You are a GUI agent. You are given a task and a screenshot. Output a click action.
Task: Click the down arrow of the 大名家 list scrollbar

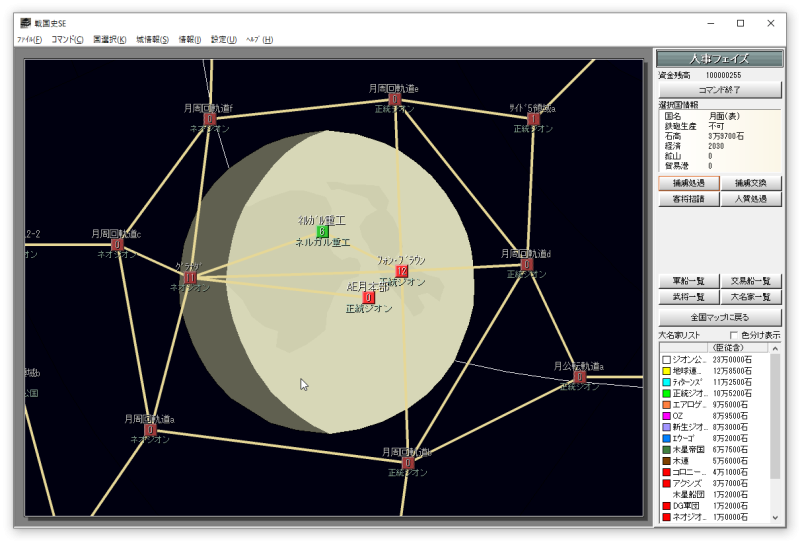776,517
